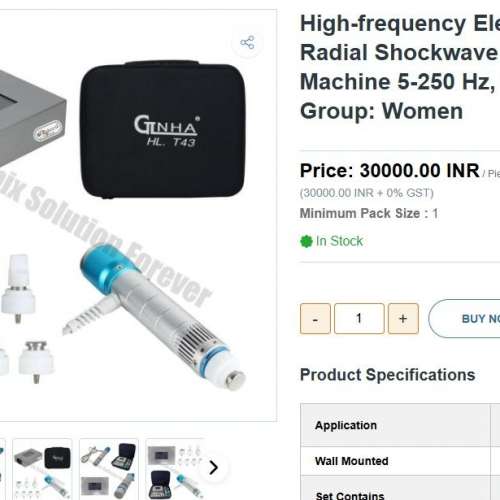Click the Price 30000.00 INR text
500x500 pixels.
pos(390,171)
